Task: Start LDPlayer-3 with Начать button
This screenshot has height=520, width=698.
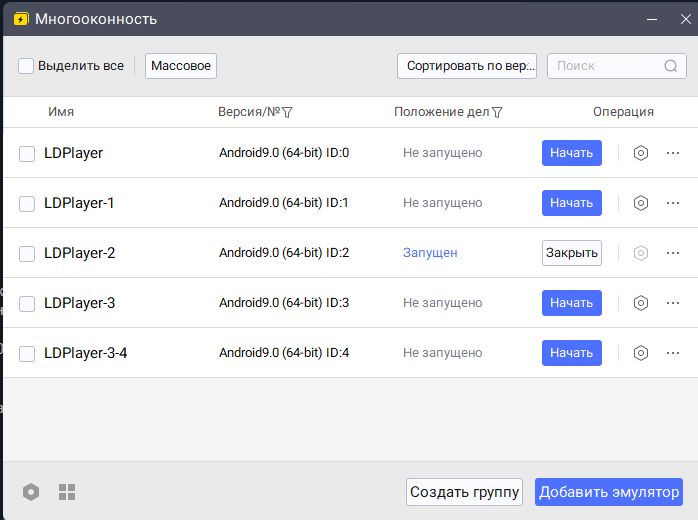Action: point(572,303)
